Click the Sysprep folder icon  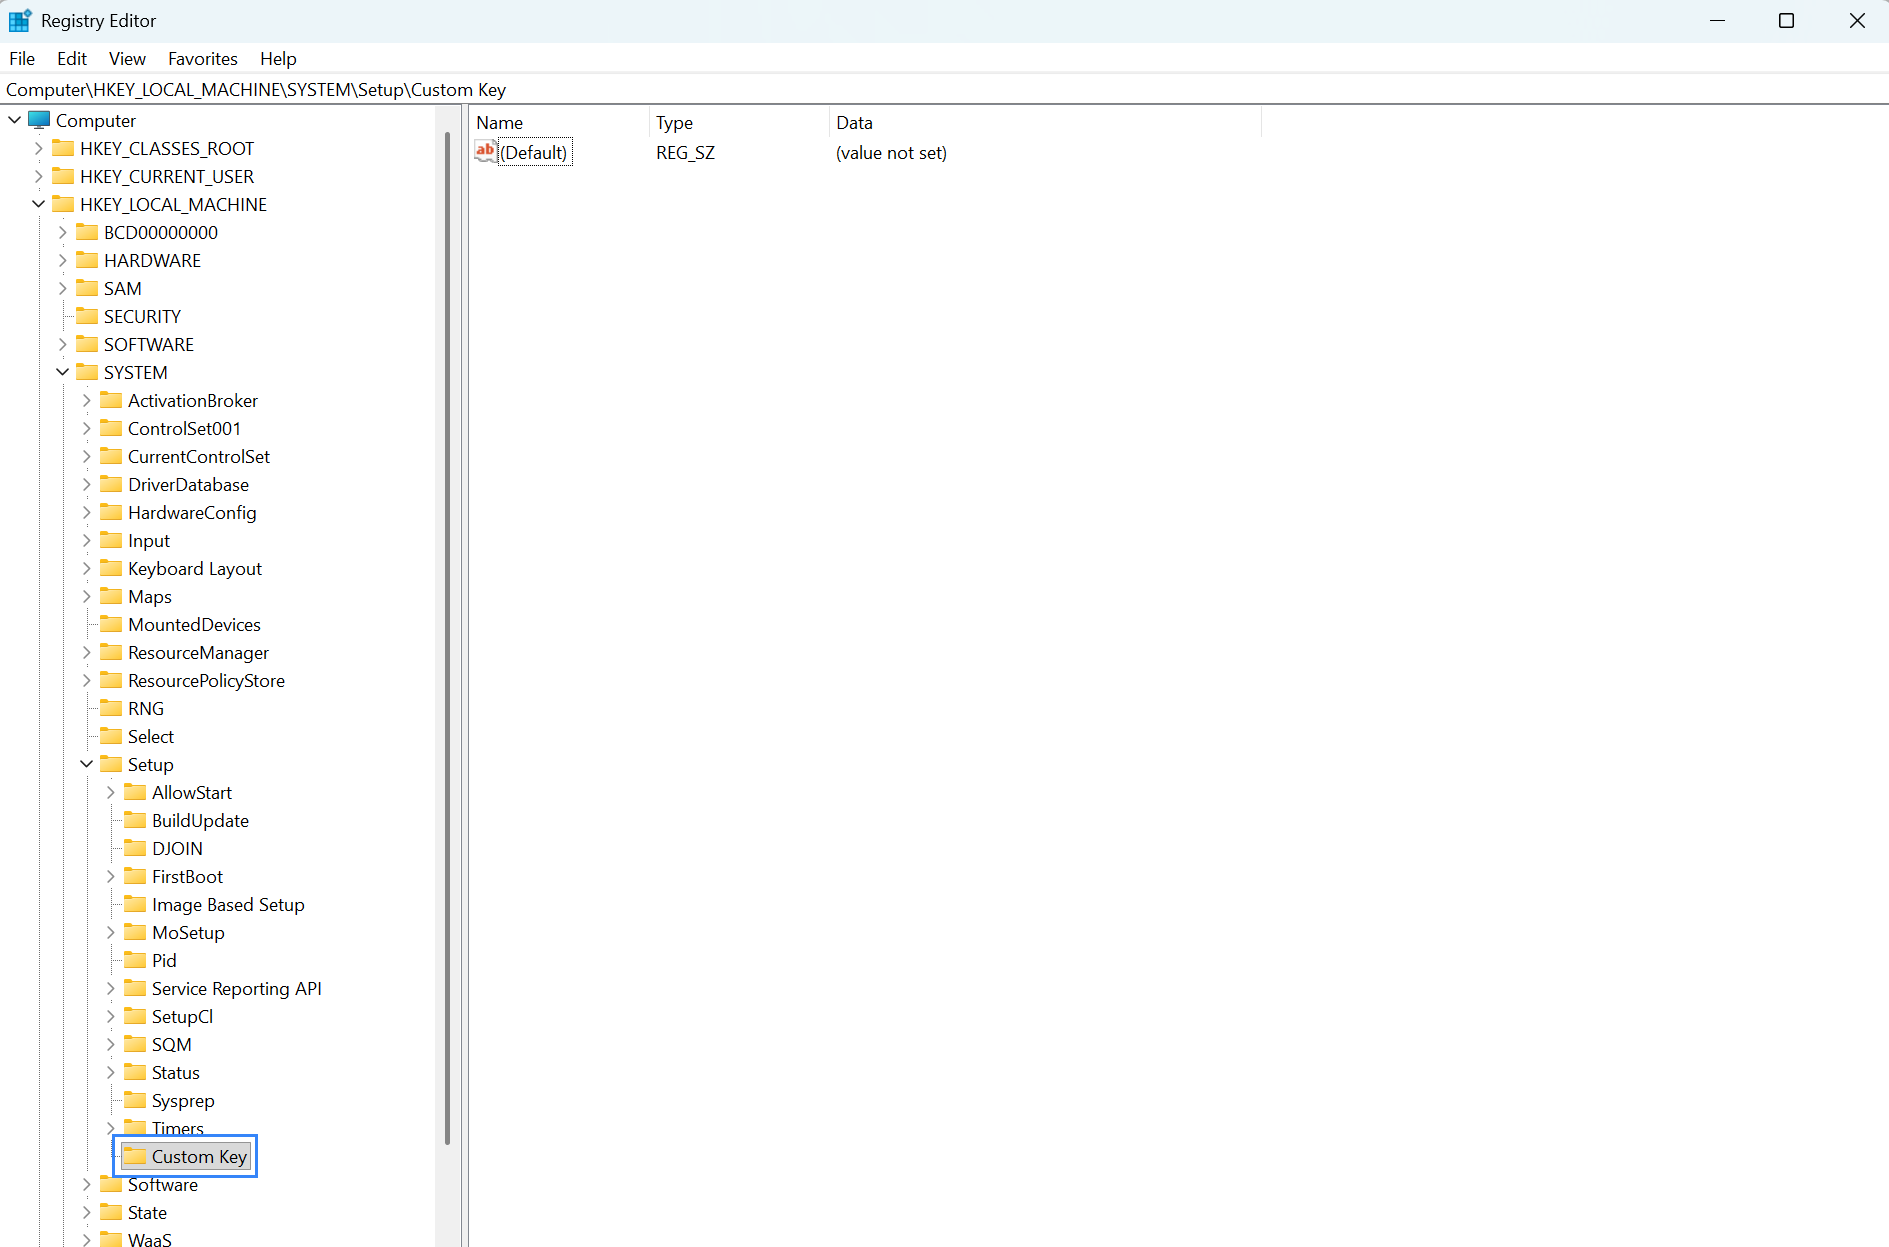pos(135,1100)
